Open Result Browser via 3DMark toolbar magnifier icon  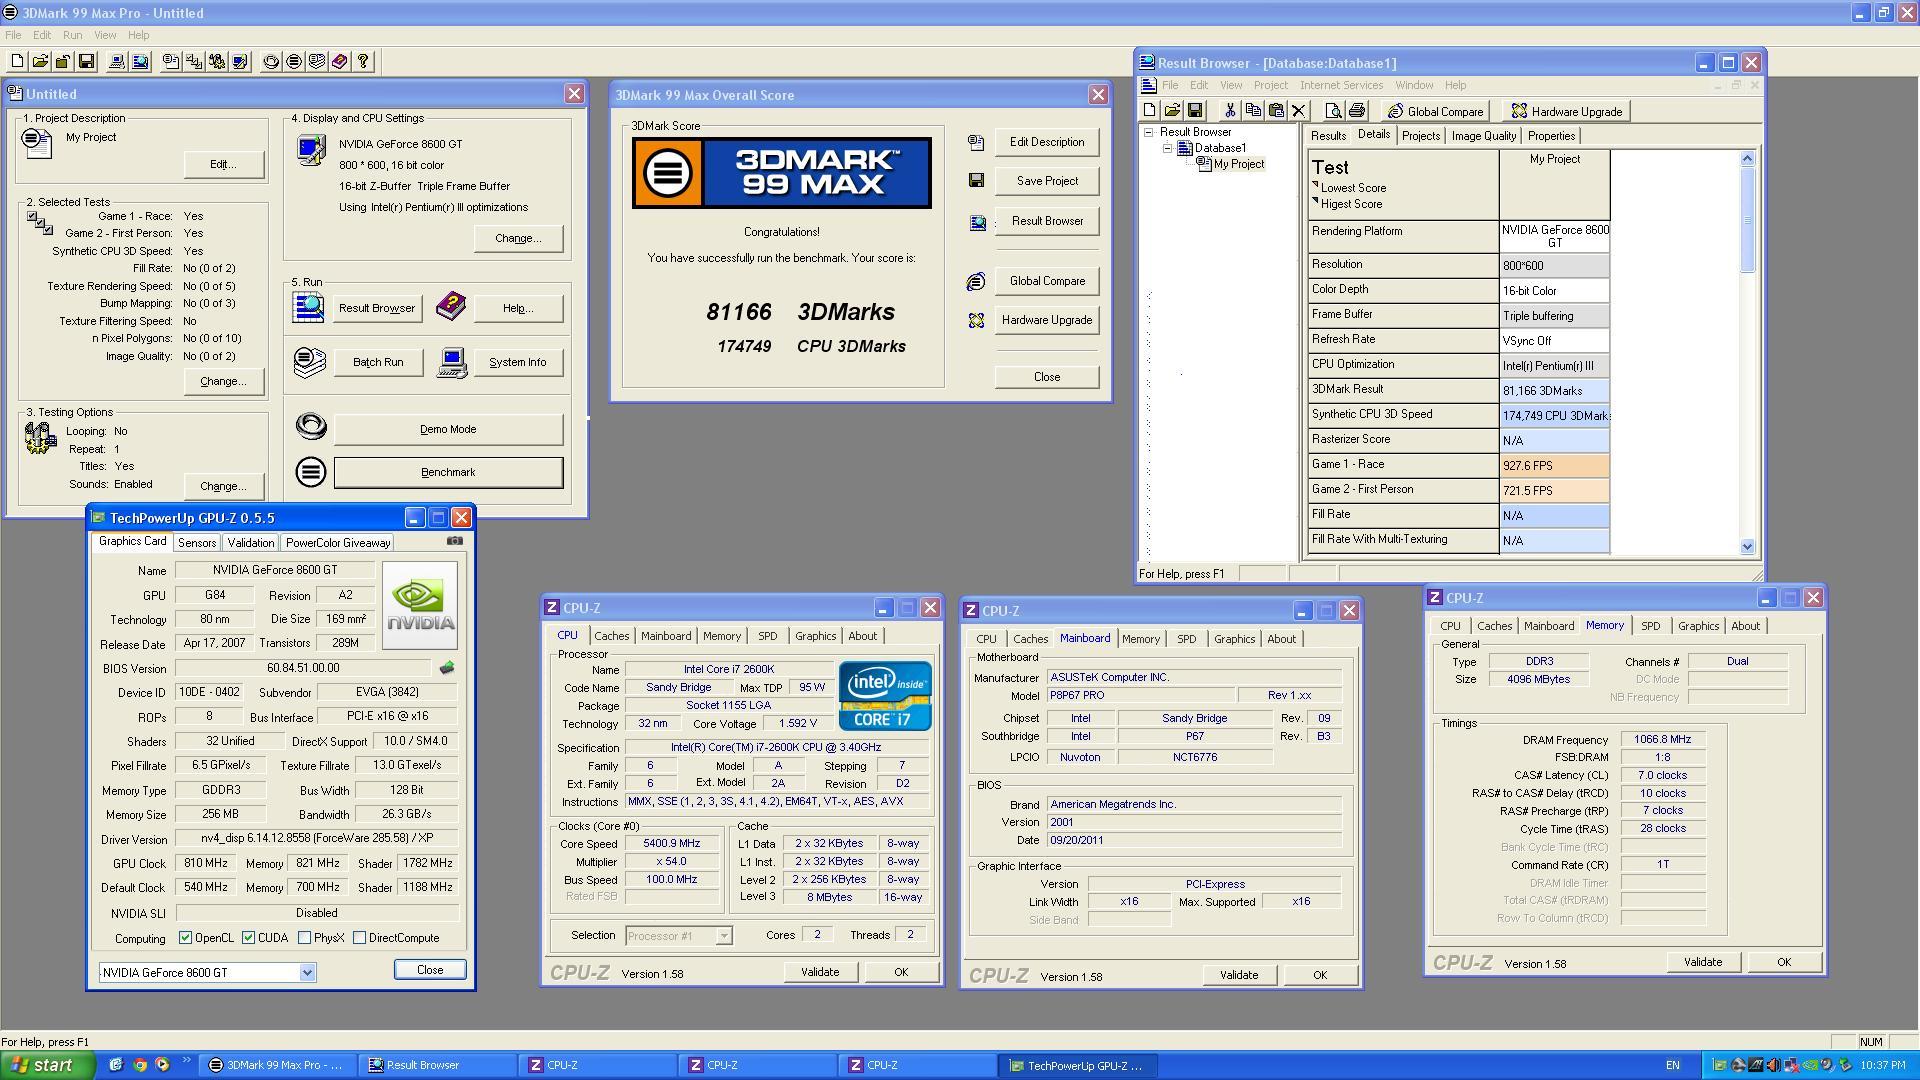coord(140,61)
